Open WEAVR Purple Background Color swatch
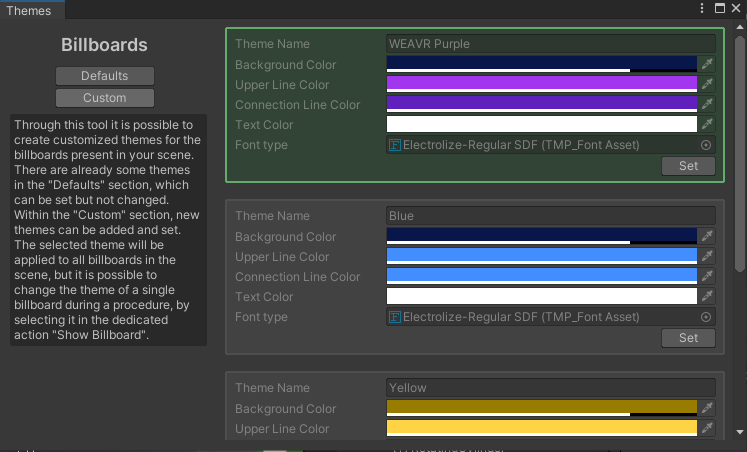Image resolution: width=747 pixels, height=452 pixels. [542, 64]
